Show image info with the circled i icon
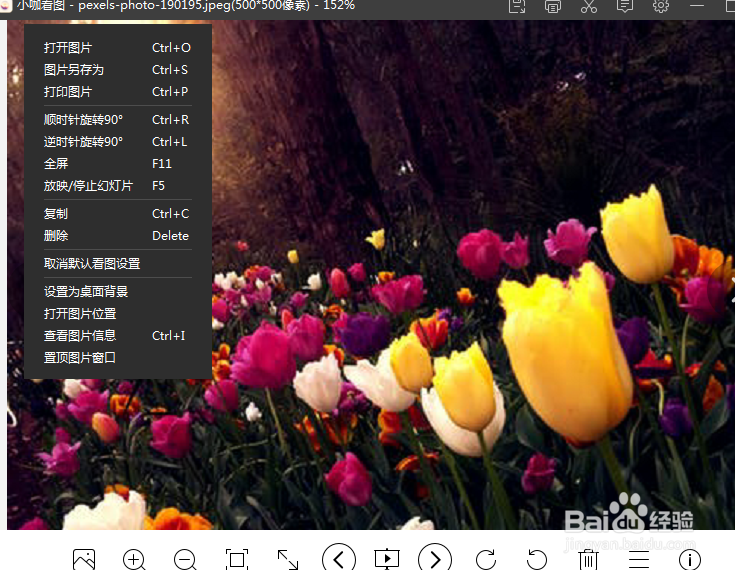 690,559
